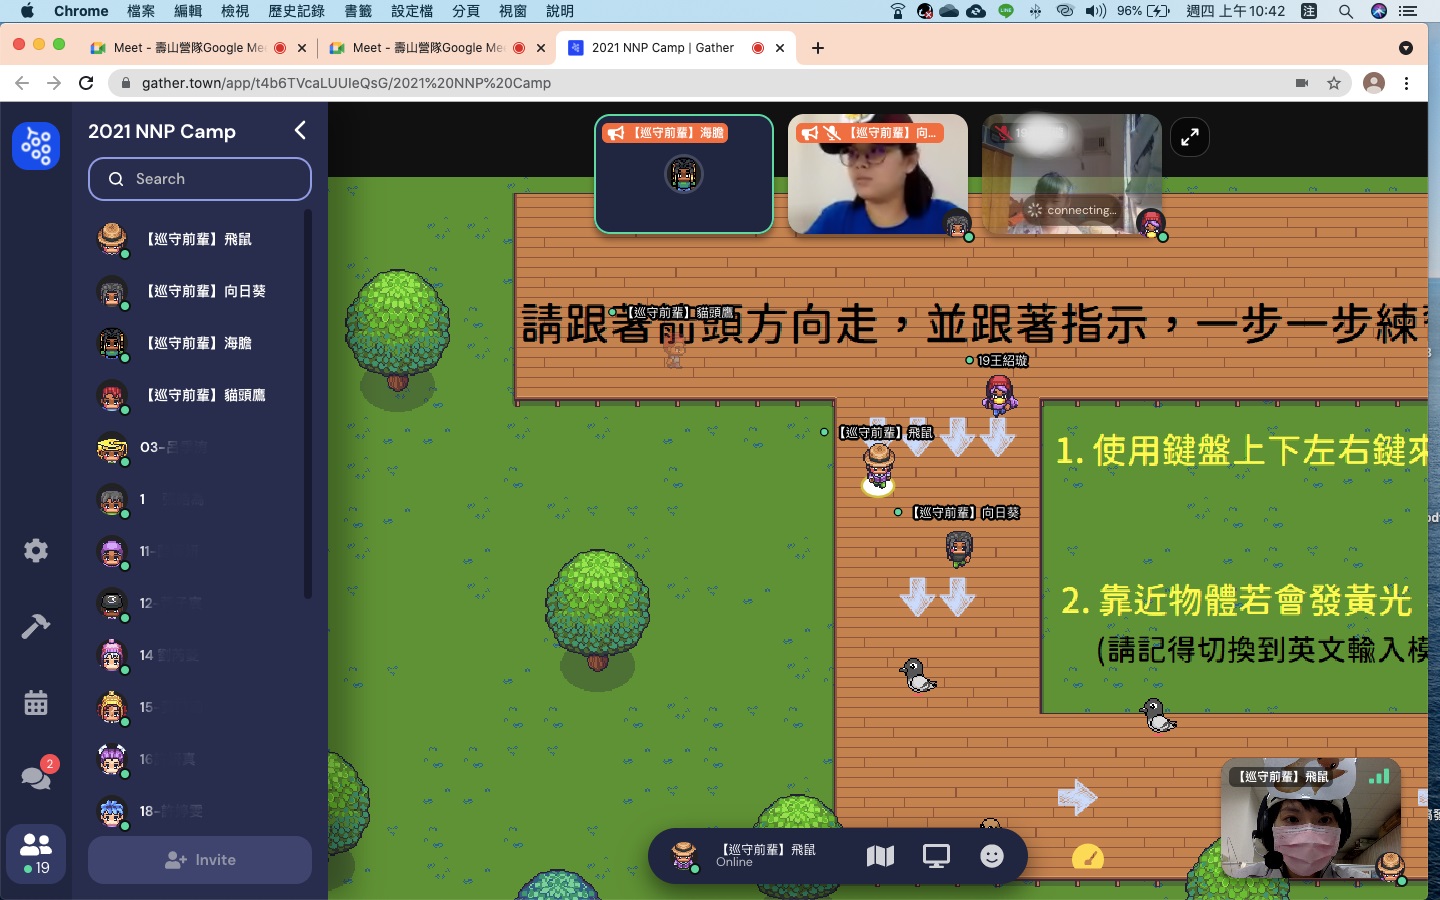Click the camera permission icon in the address bar
This screenshot has height=900, width=1440.
click(1302, 83)
